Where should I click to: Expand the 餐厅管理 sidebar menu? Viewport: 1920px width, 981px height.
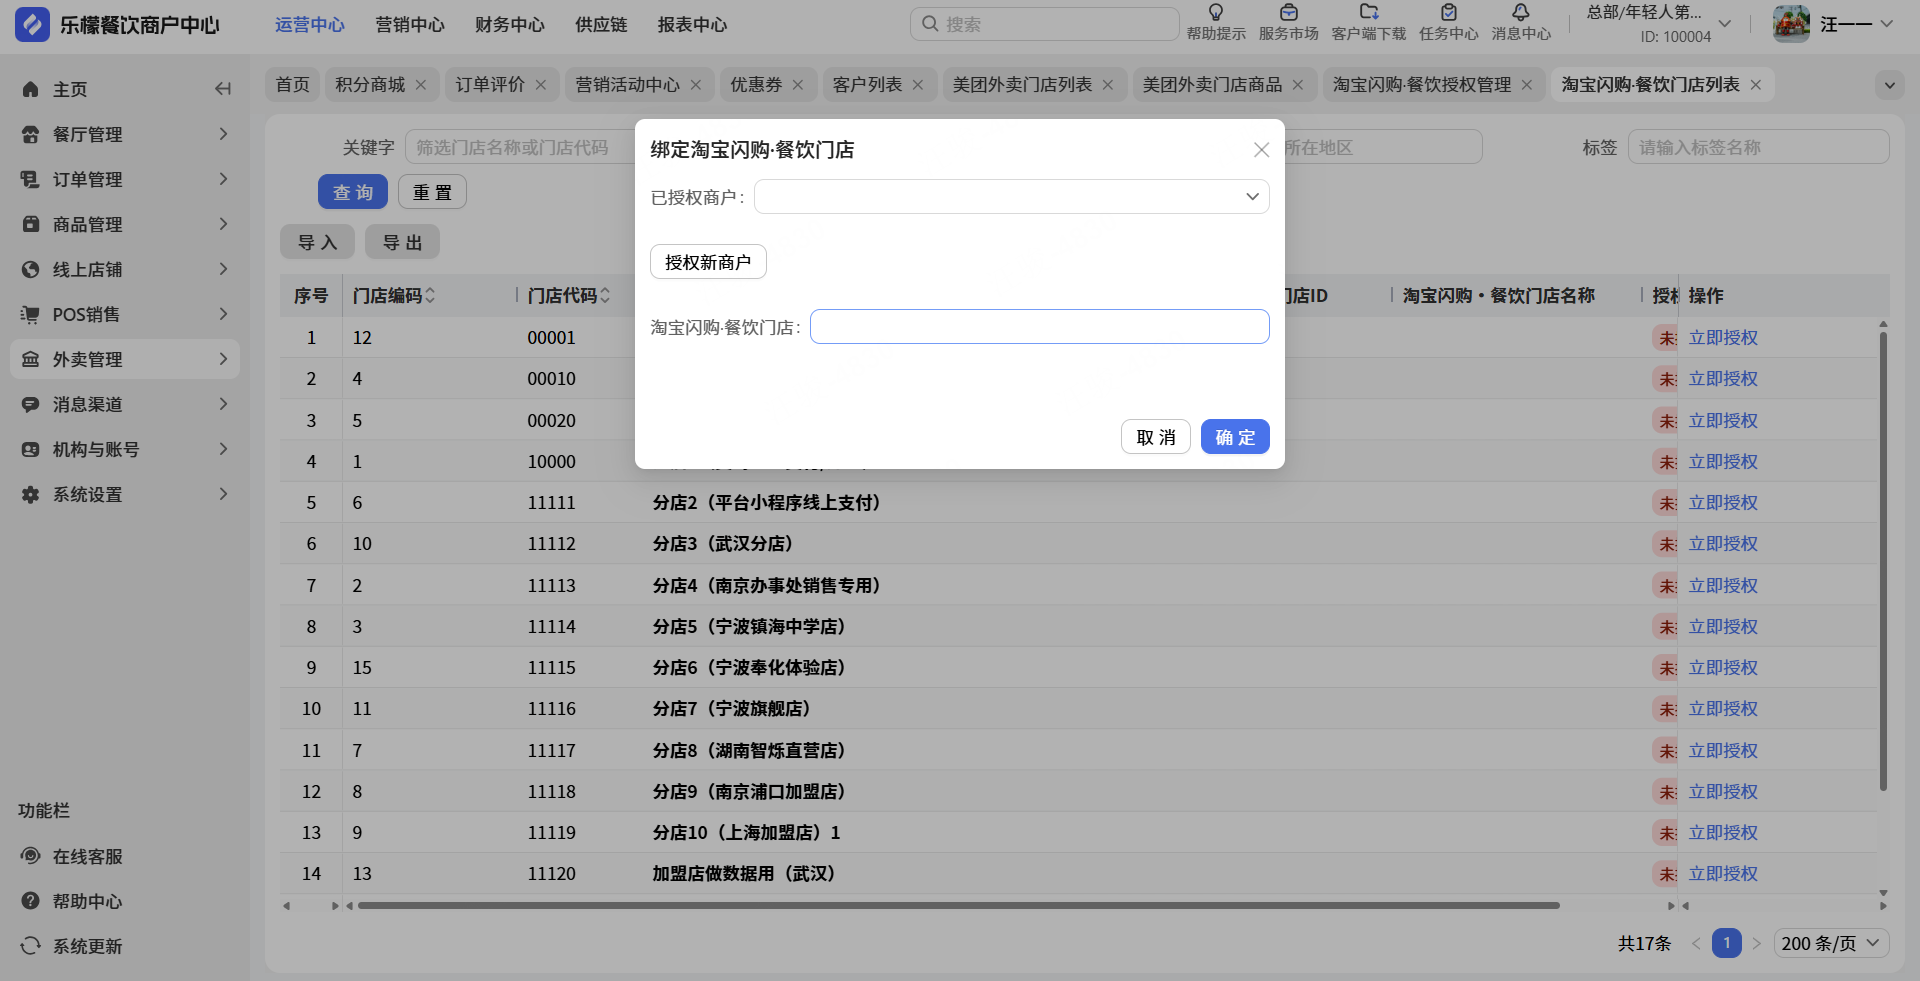pyautogui.click(x=125, y=134)
